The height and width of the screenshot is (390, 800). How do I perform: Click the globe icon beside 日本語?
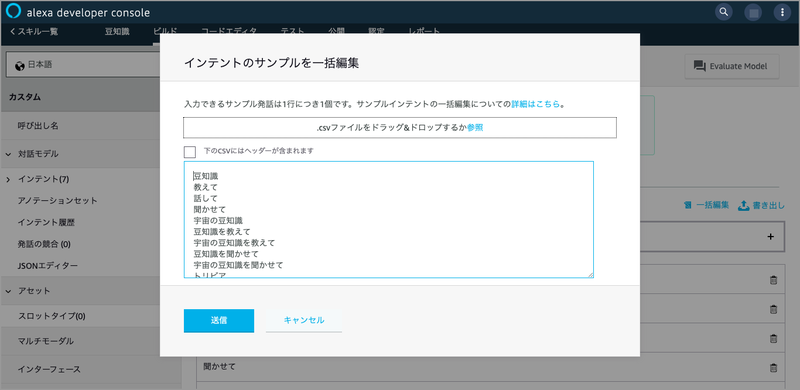point(20,65)
